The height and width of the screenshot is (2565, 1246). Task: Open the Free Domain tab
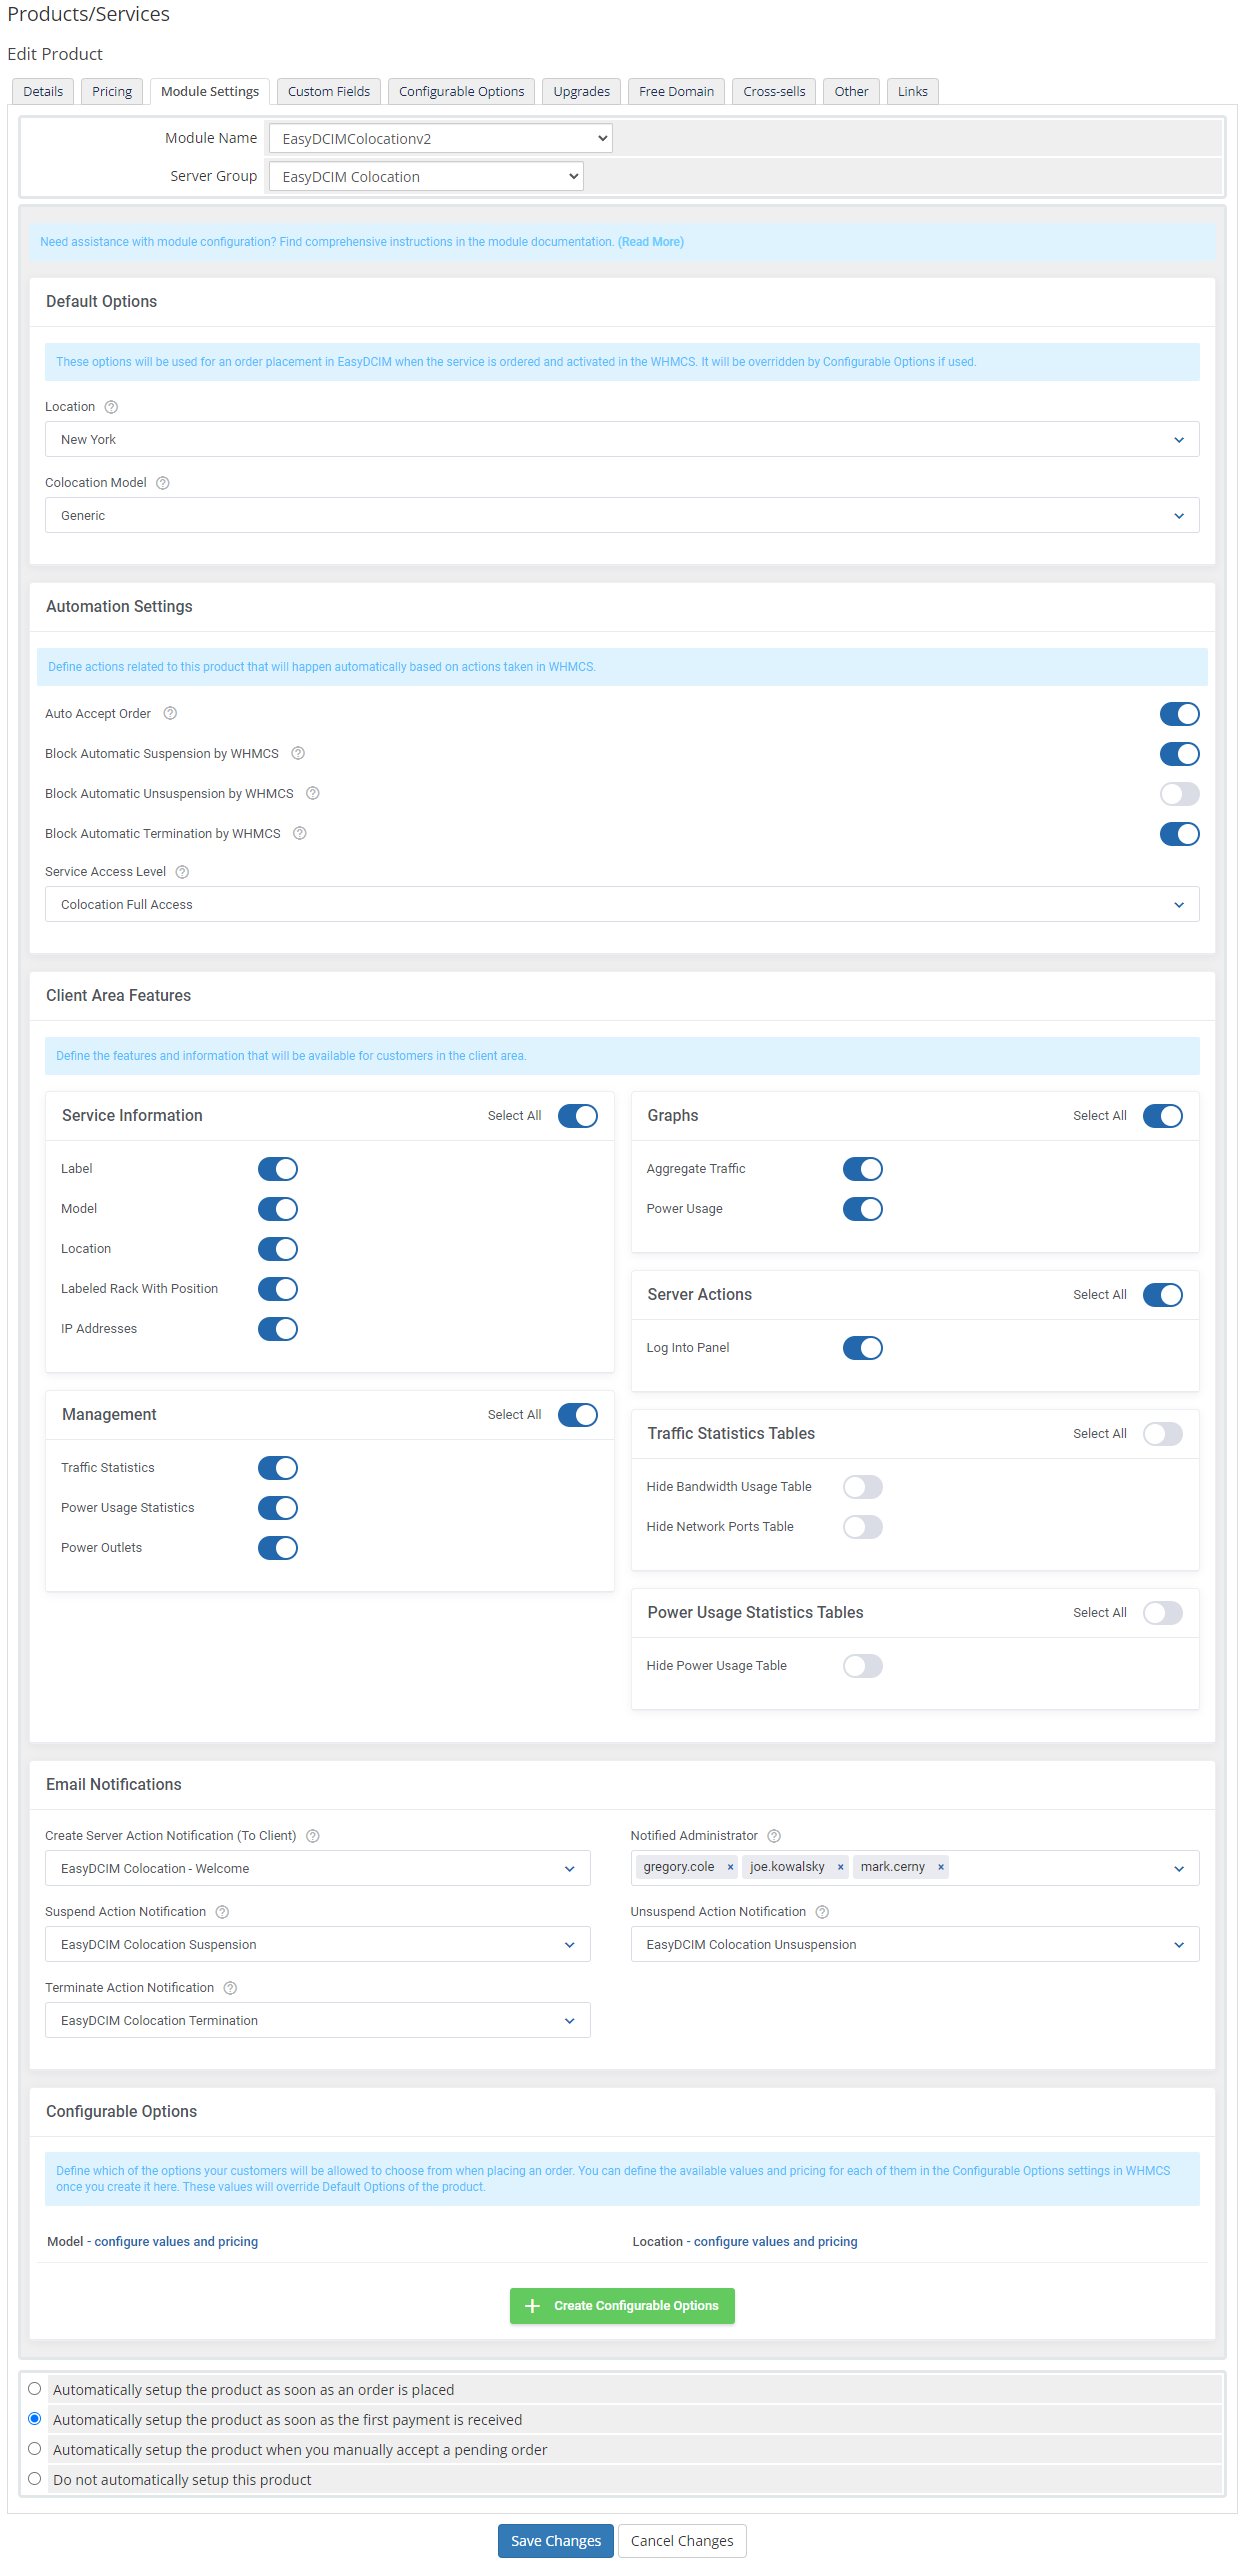tap(676, 92)
